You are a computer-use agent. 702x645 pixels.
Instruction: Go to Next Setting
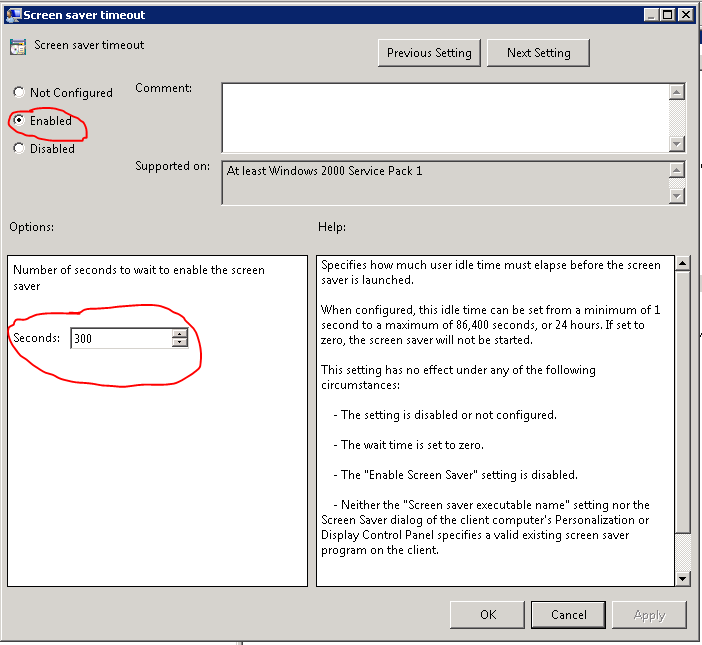coord(538,53)
